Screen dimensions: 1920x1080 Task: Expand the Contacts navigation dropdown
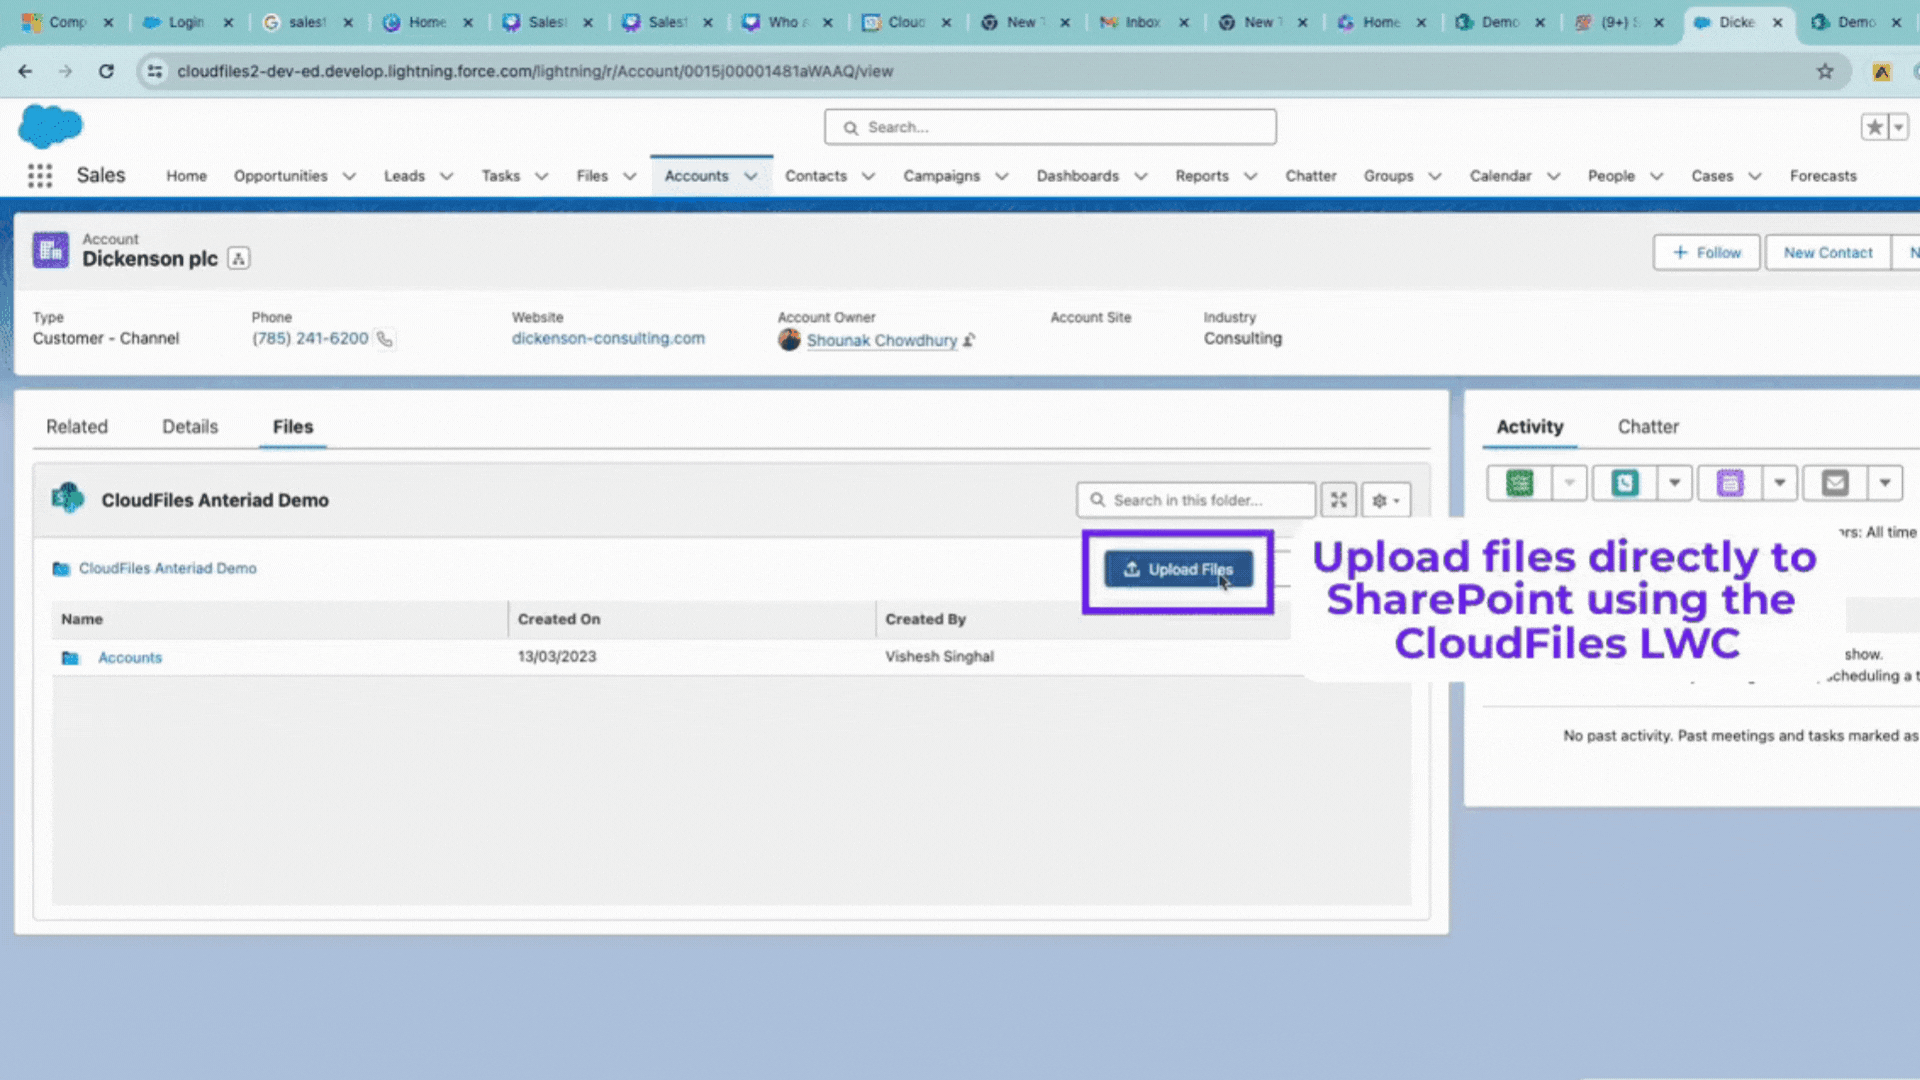(x=866, y=175)
